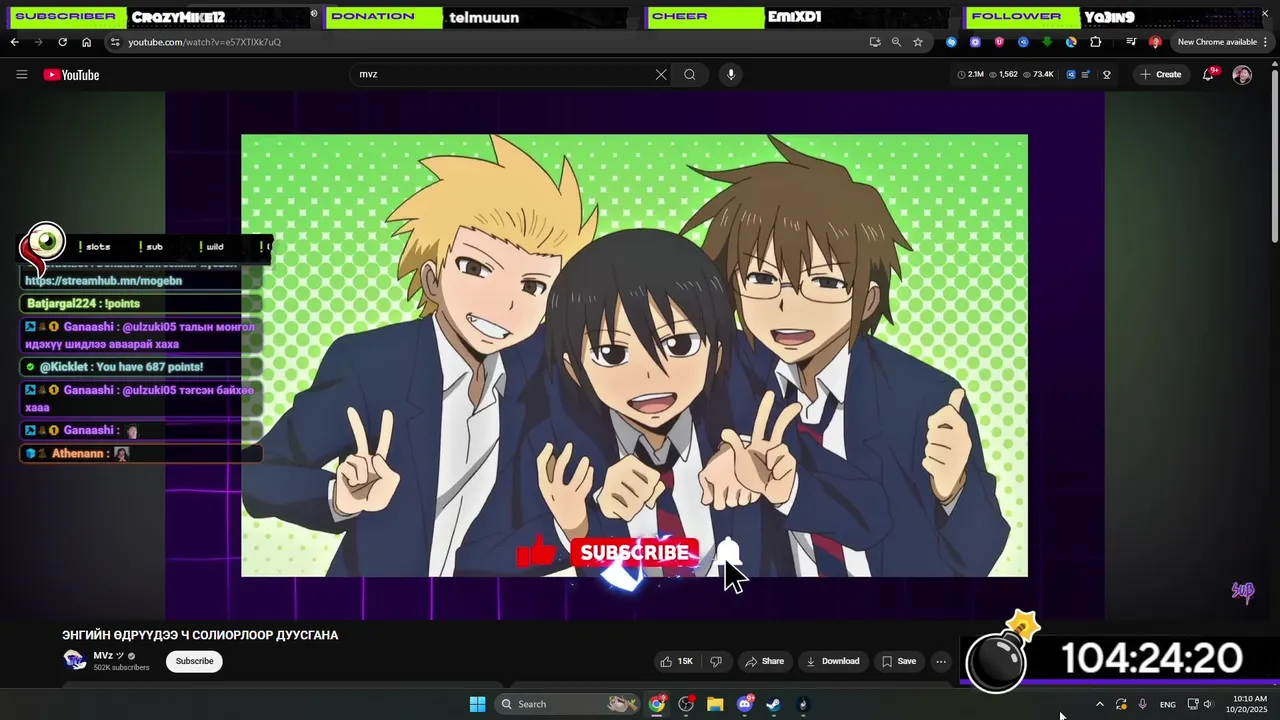
Task: Open the YouTube account avatar menu
Action: (1242, 75)
